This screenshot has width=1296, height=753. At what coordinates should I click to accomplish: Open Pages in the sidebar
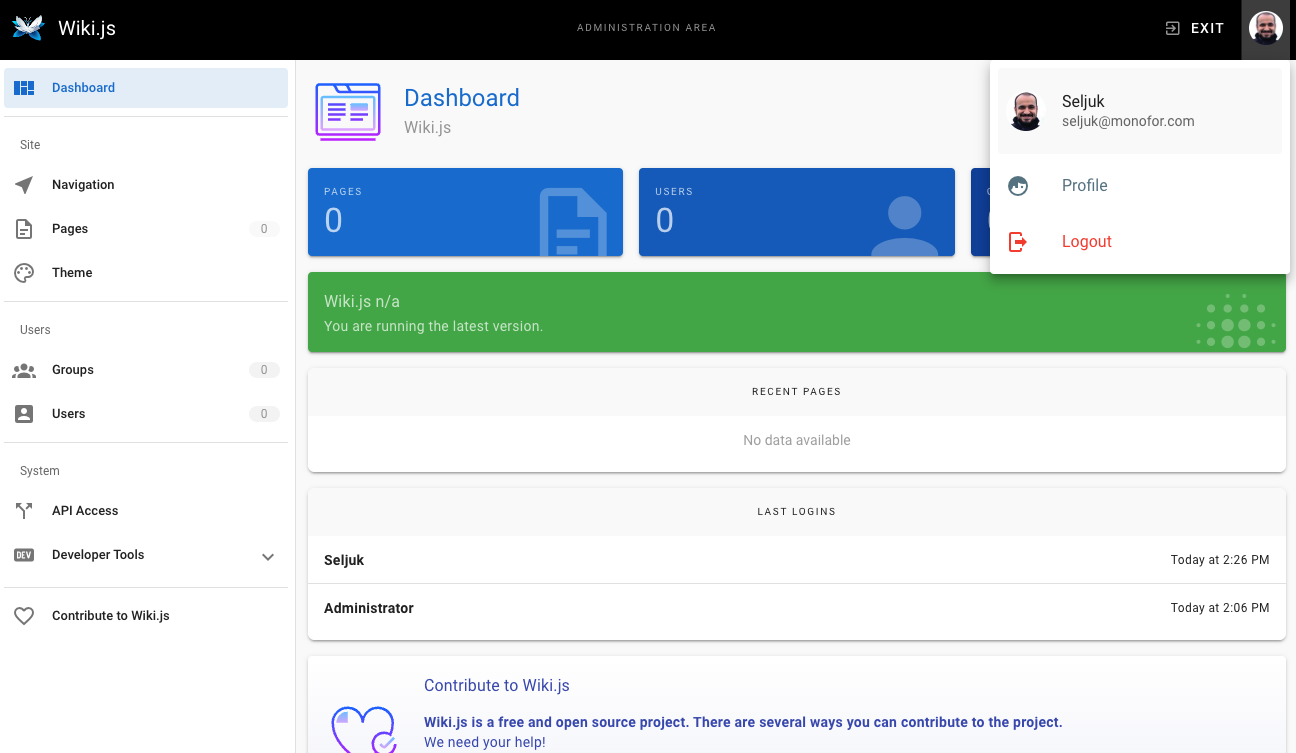tap(70, 229)
